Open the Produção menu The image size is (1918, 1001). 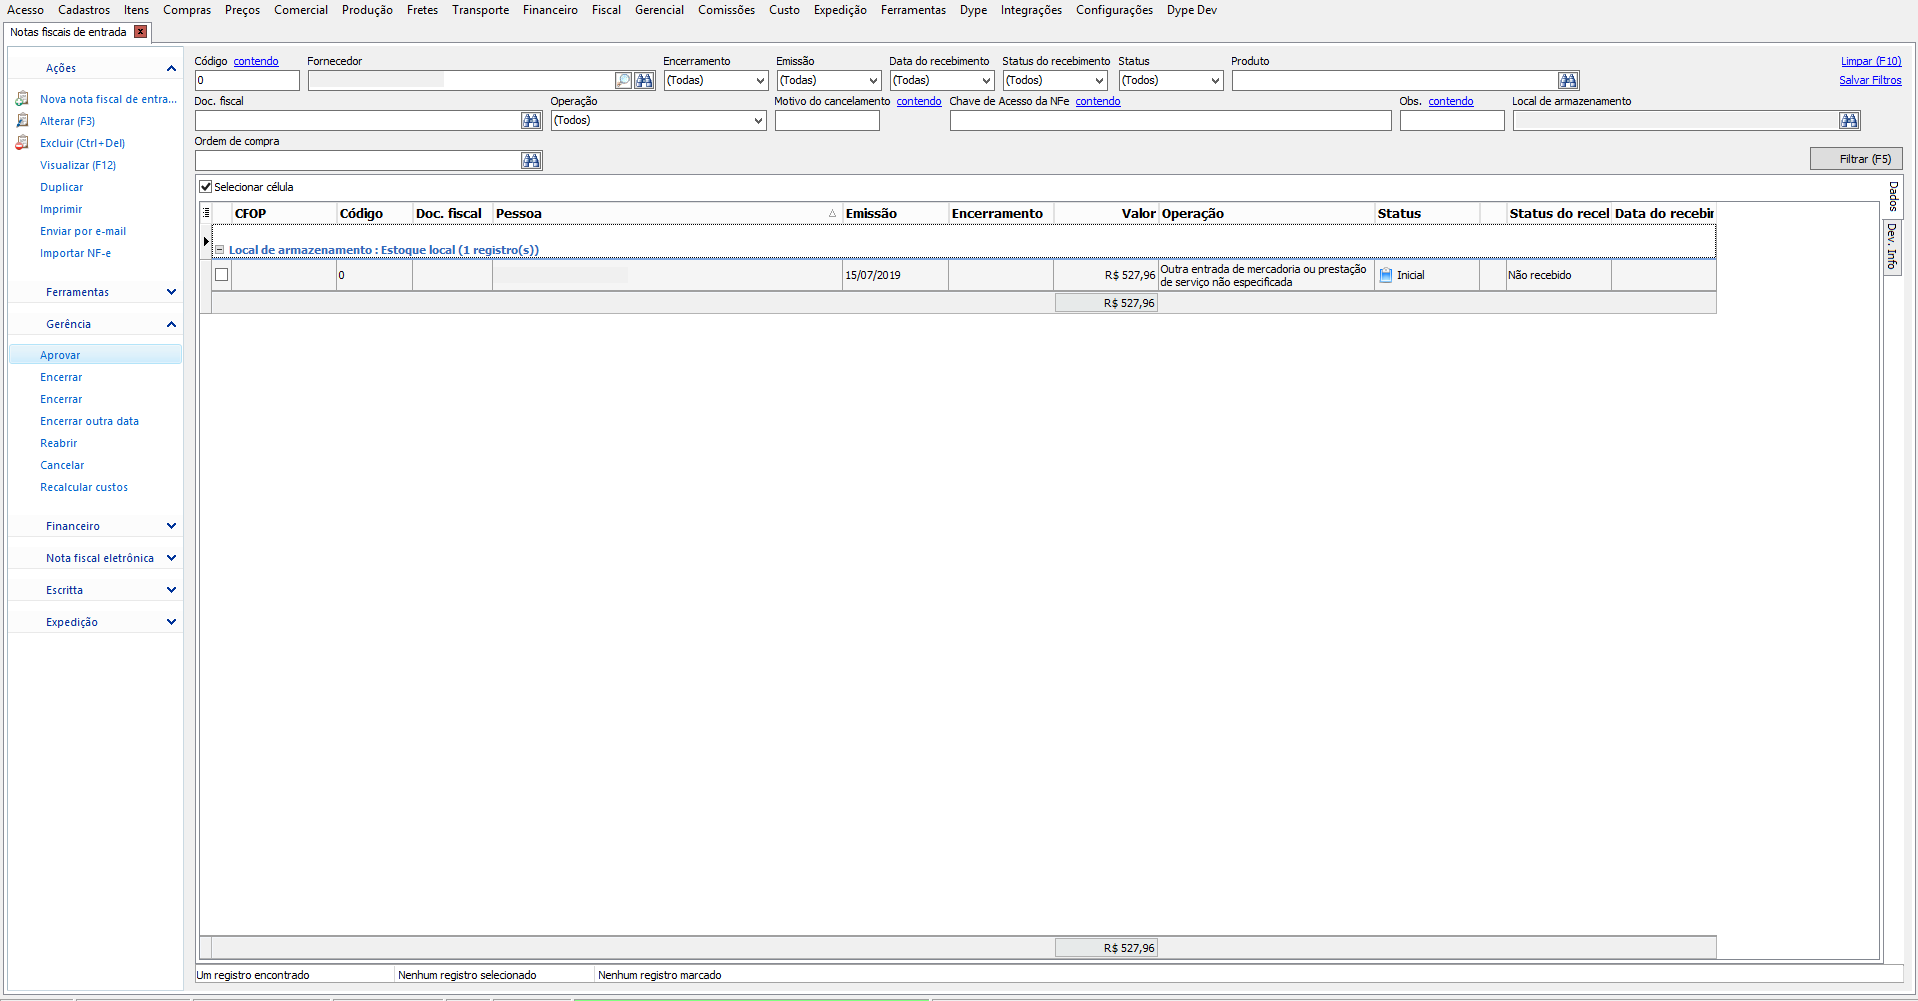pyautogui.click(x=367, y=10)
